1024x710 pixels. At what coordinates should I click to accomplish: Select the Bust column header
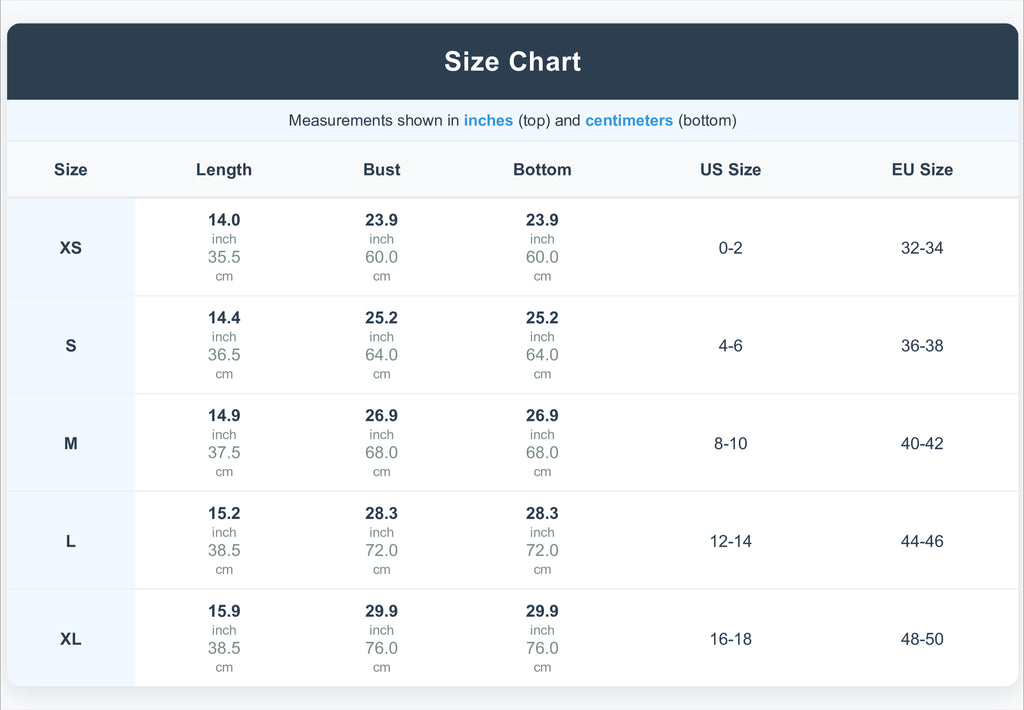[x=381, y=170]
